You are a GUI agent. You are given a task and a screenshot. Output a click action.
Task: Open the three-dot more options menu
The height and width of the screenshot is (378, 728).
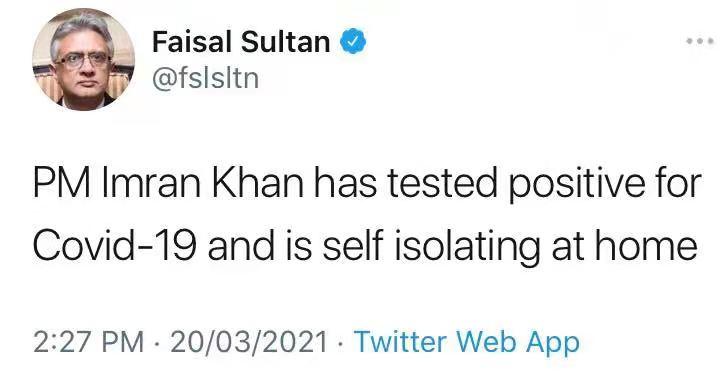[700, 41]
